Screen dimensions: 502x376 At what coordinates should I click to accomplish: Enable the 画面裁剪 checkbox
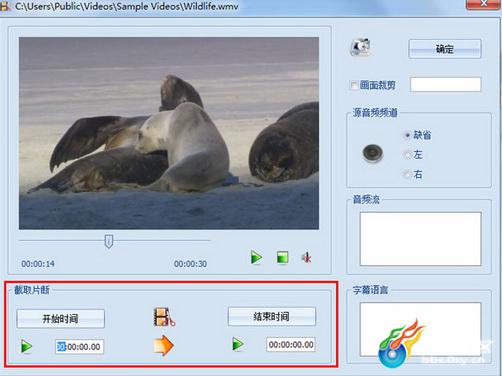[354, 85]
